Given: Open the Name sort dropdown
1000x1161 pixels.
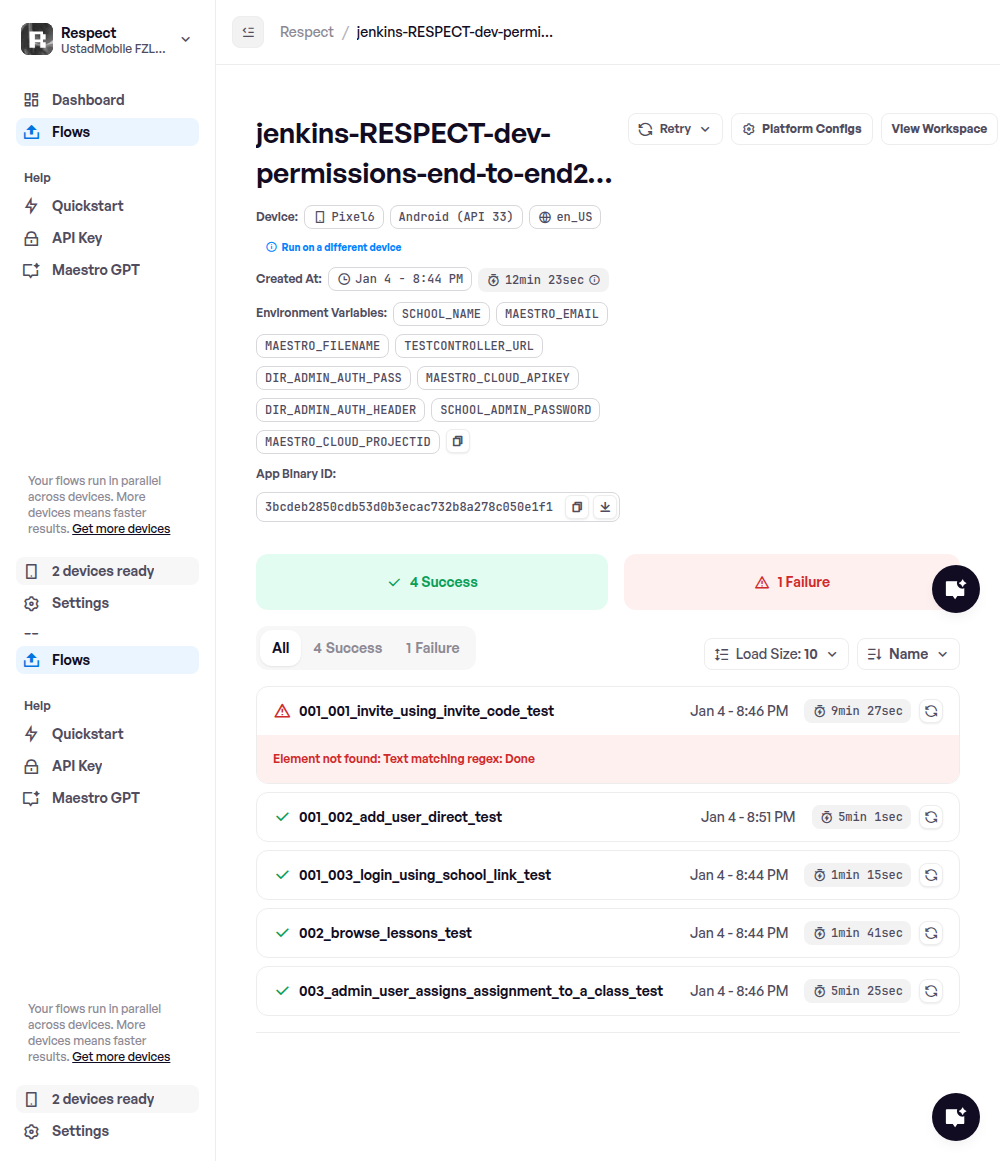Looking at the screenshot, I should pyautogui.click(x=908, y=654).
